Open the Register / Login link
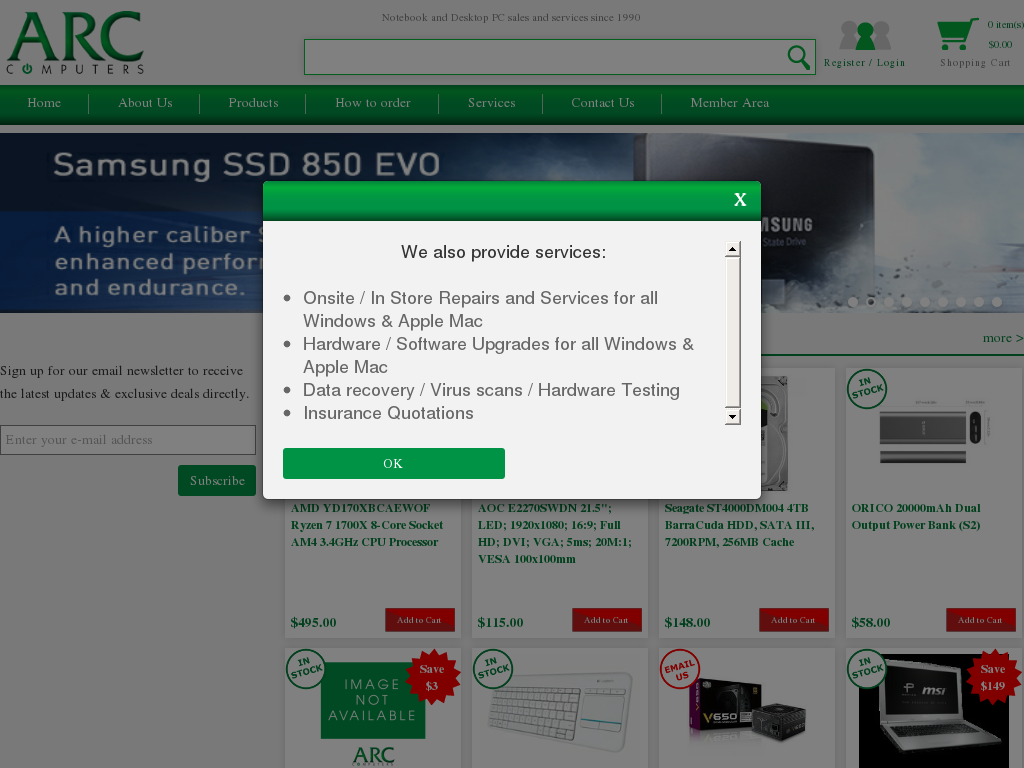 pyautogui.click(x=864, y=63)
